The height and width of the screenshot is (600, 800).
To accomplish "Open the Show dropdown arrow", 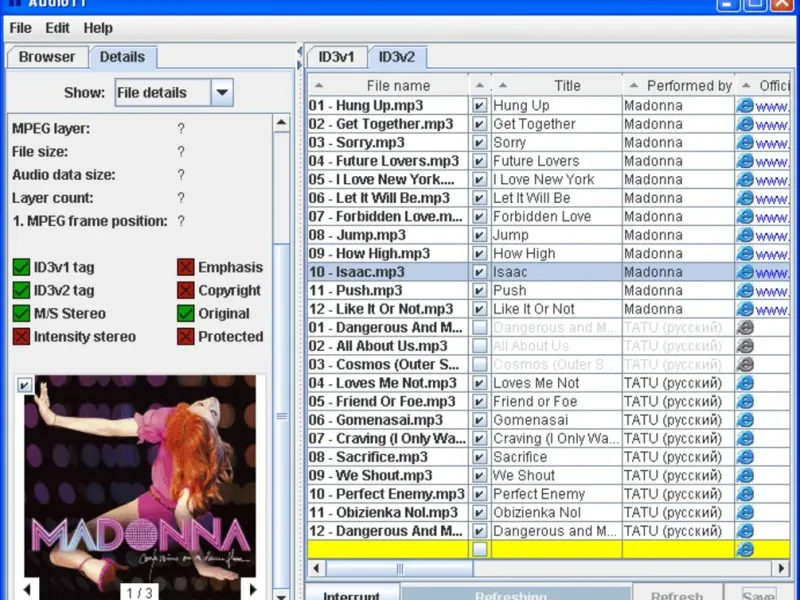I will pyautogui.click(x=222, y=92).
